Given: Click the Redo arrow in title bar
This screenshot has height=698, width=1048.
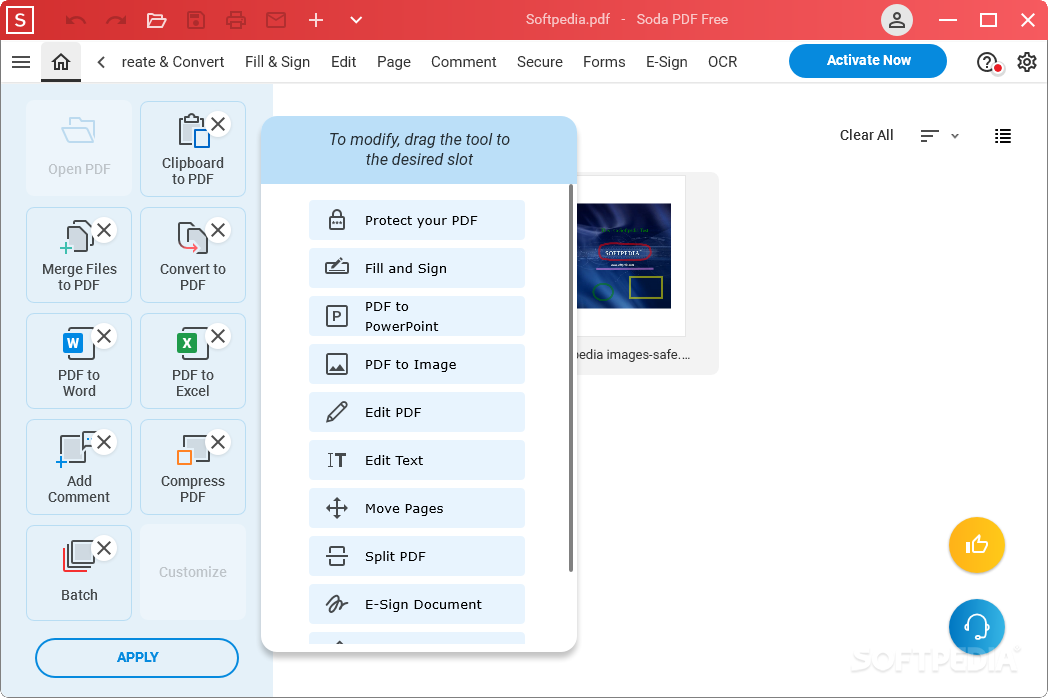Looking at the screenshot, I should [116, 20].
